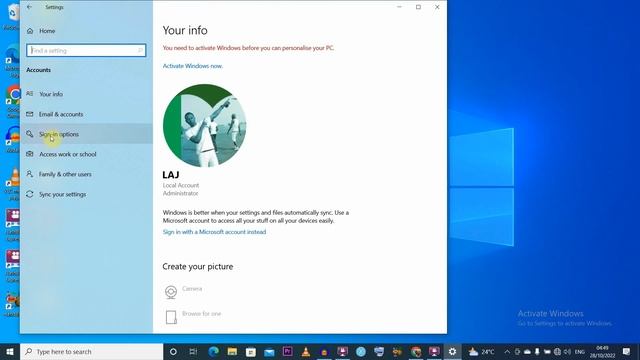This screenshot has width=640, height=360.
Task: Select the active Settings gear on the taskbar
Action: pyautogui.click(x=452, y=351)
